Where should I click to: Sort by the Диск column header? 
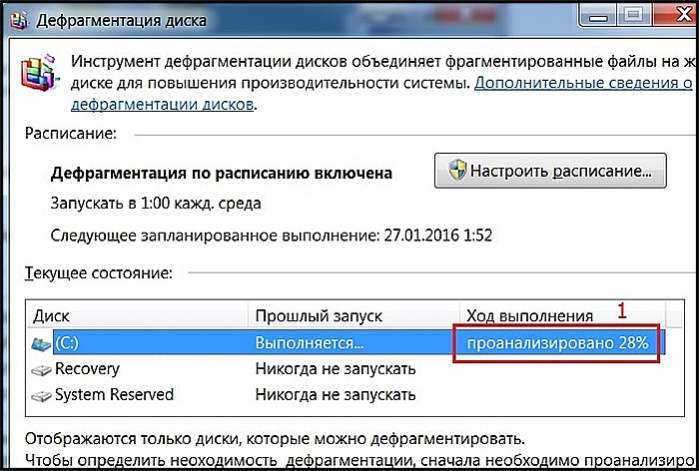tap(136, 316)
